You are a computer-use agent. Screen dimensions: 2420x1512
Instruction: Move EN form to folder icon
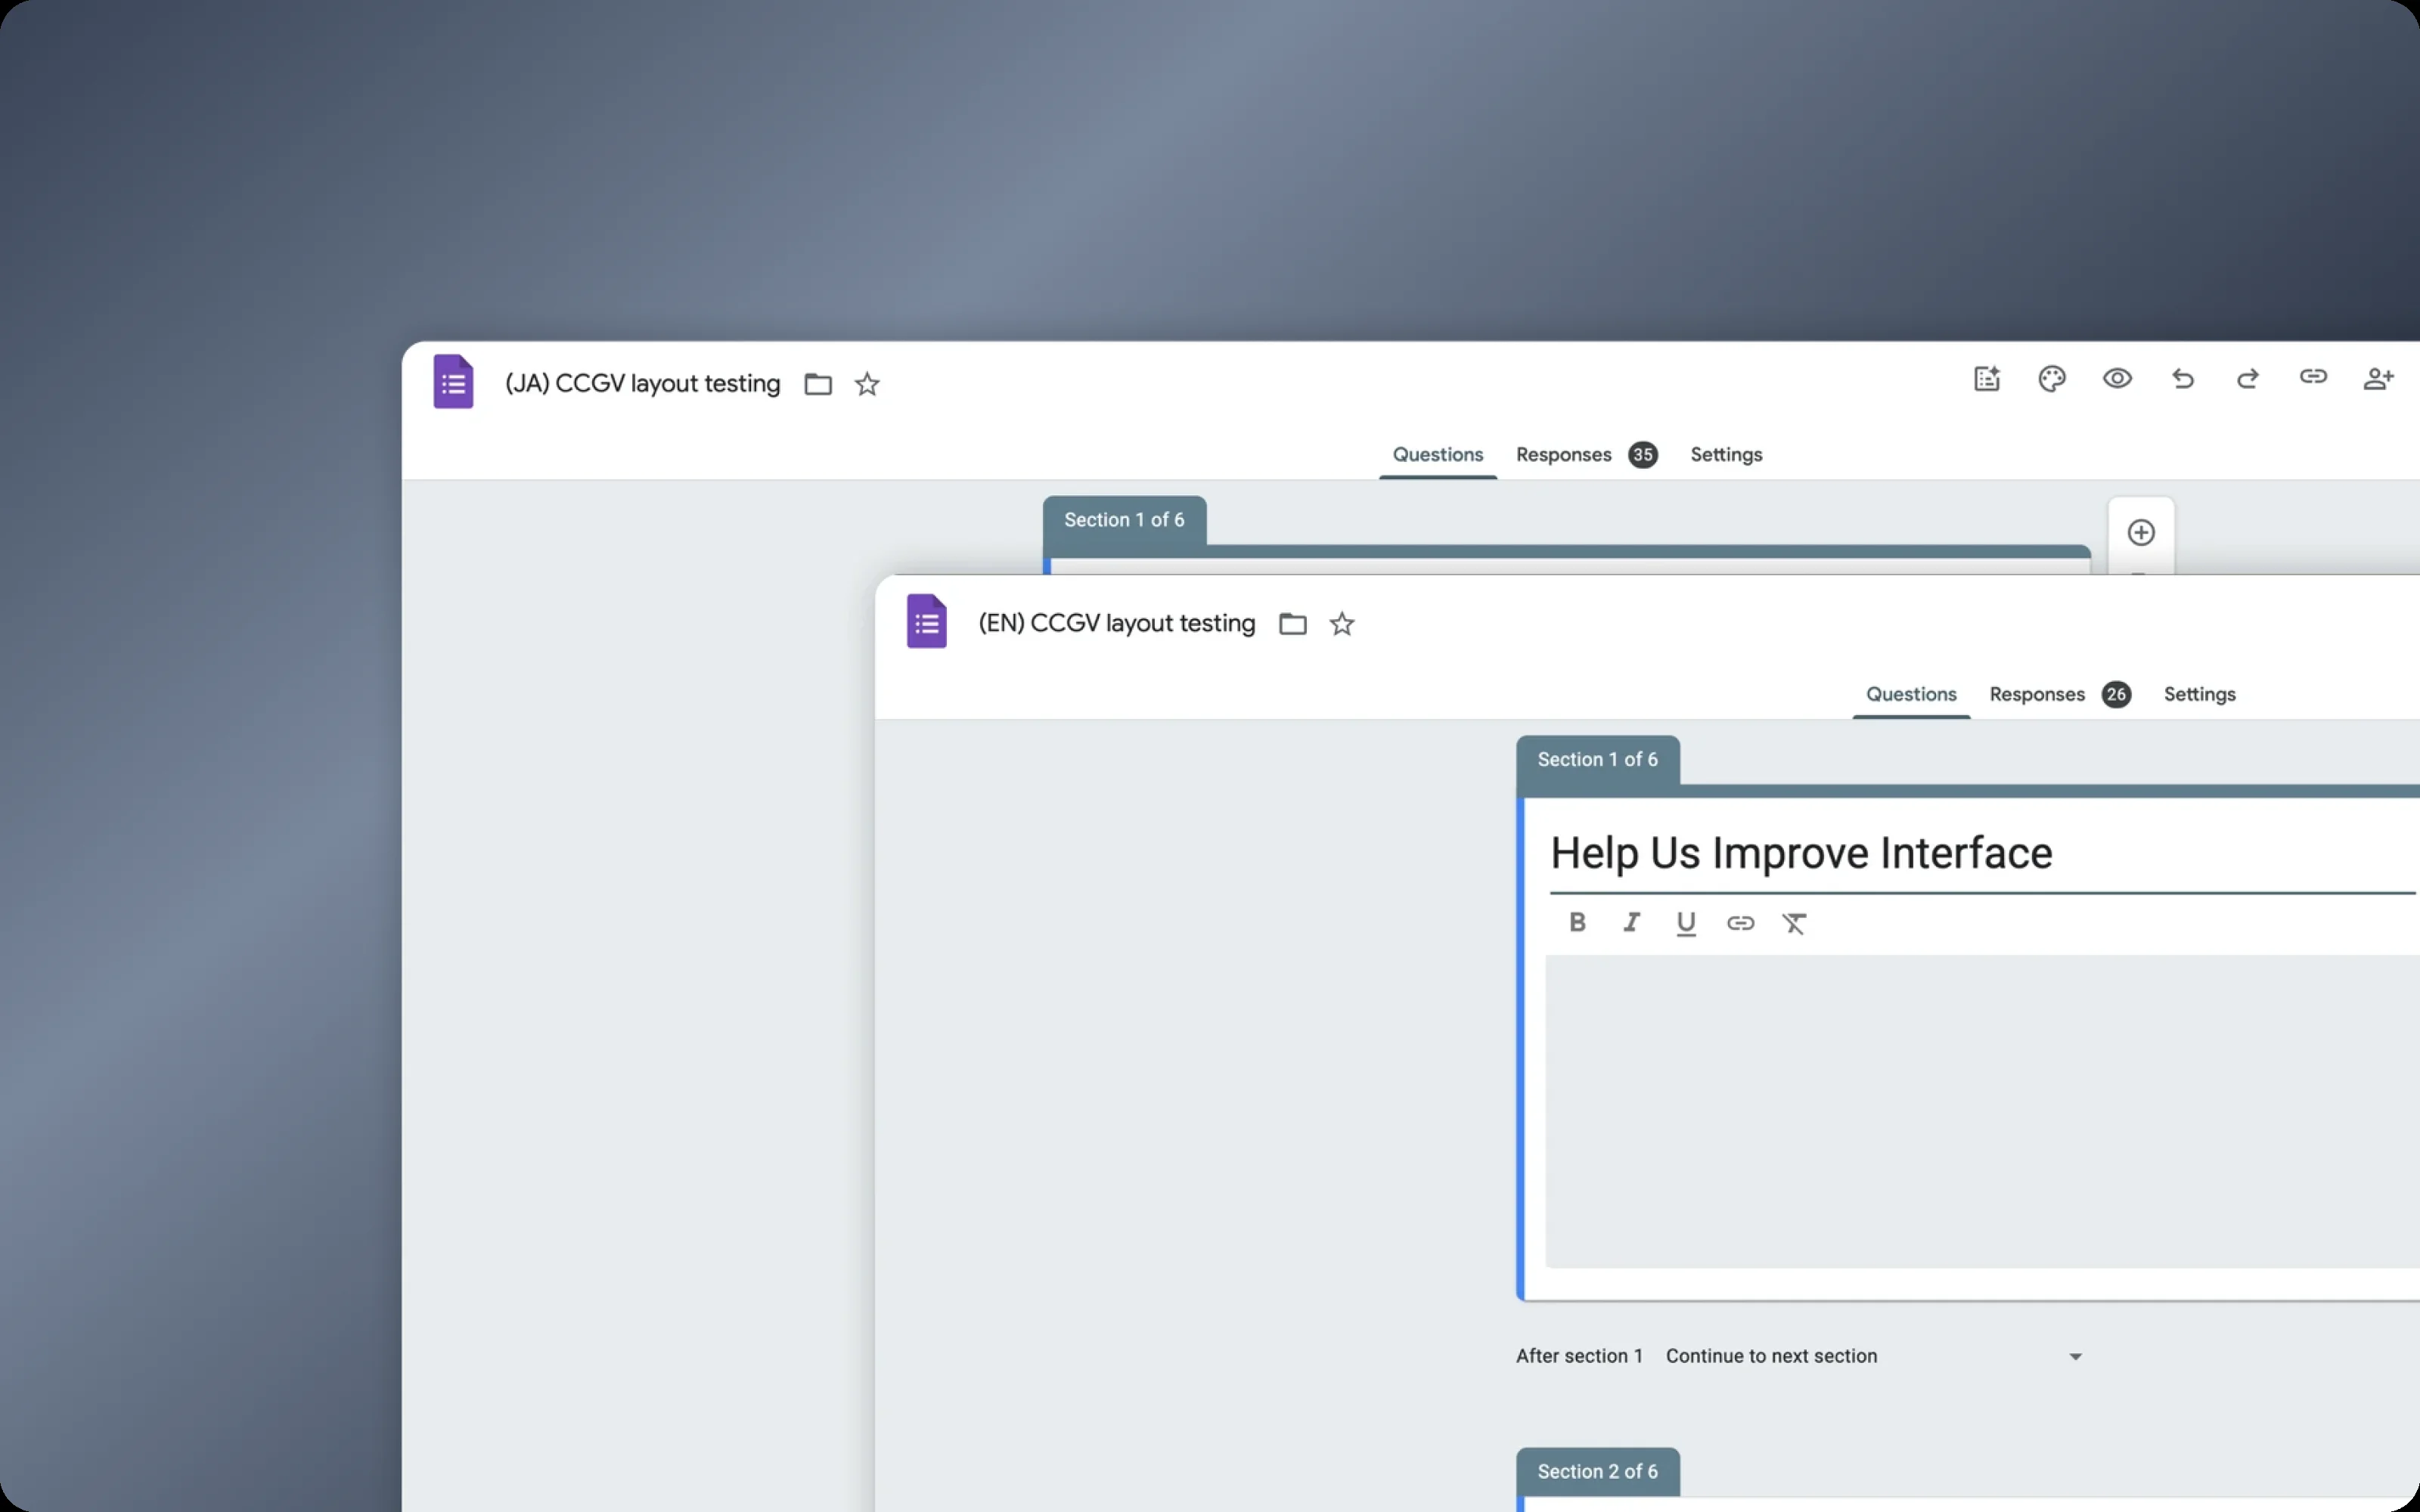[x=1293, y=624]
